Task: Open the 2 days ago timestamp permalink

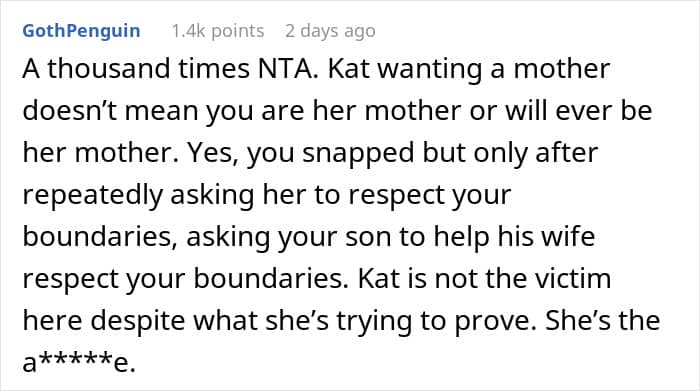Action: point(330,31)
